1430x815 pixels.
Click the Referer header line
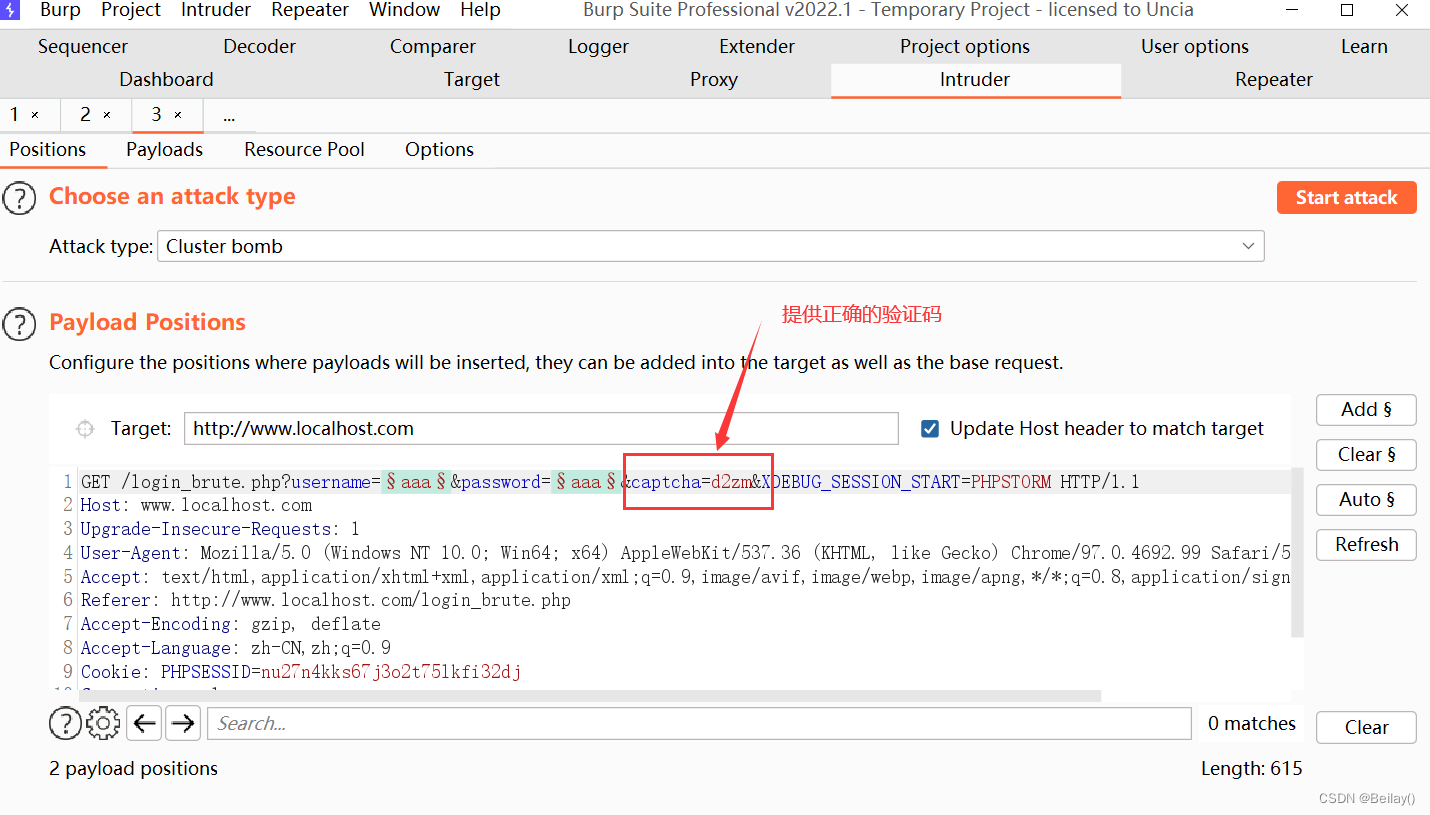326,601
